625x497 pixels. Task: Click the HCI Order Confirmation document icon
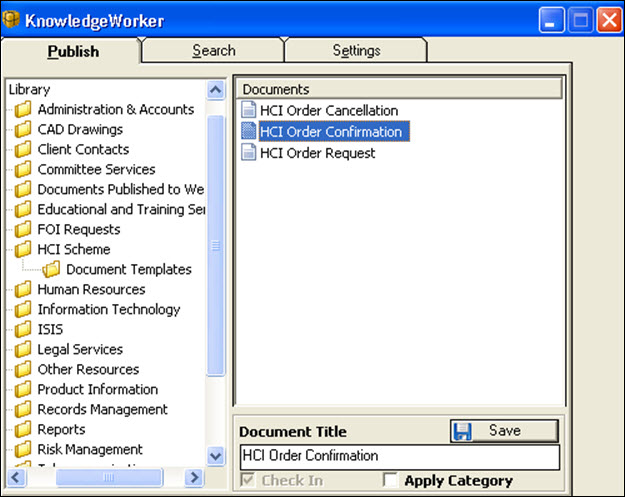click(x=249, y=131)
